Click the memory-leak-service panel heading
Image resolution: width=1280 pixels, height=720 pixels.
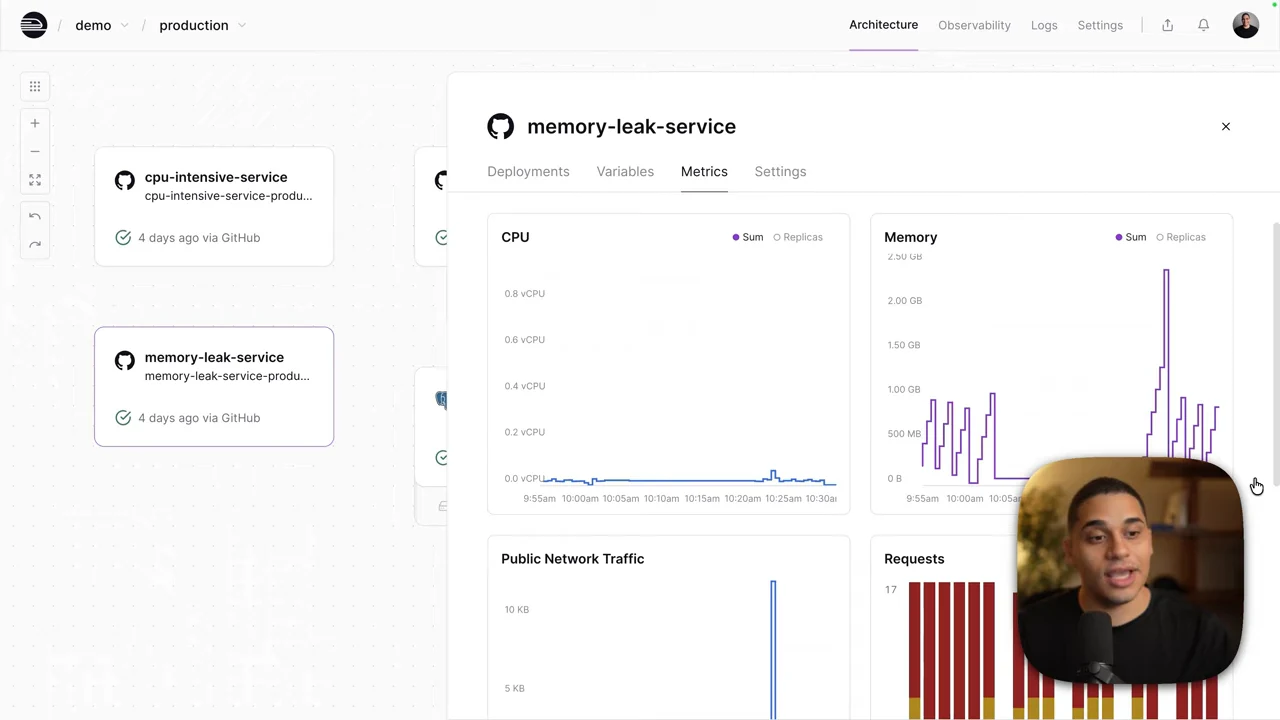631,126
